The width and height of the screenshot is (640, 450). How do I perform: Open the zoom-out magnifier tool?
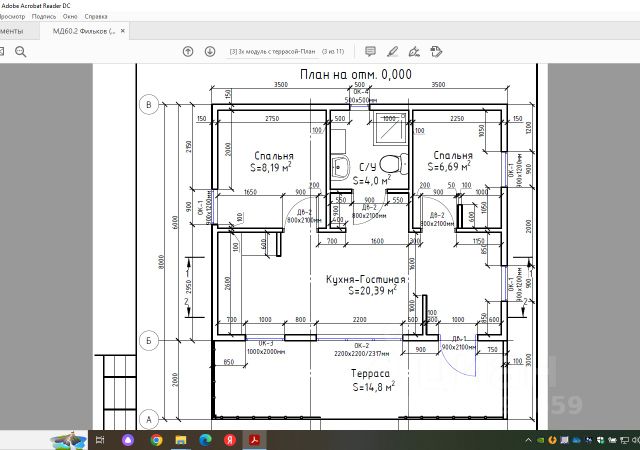click(x=20, y=51)
